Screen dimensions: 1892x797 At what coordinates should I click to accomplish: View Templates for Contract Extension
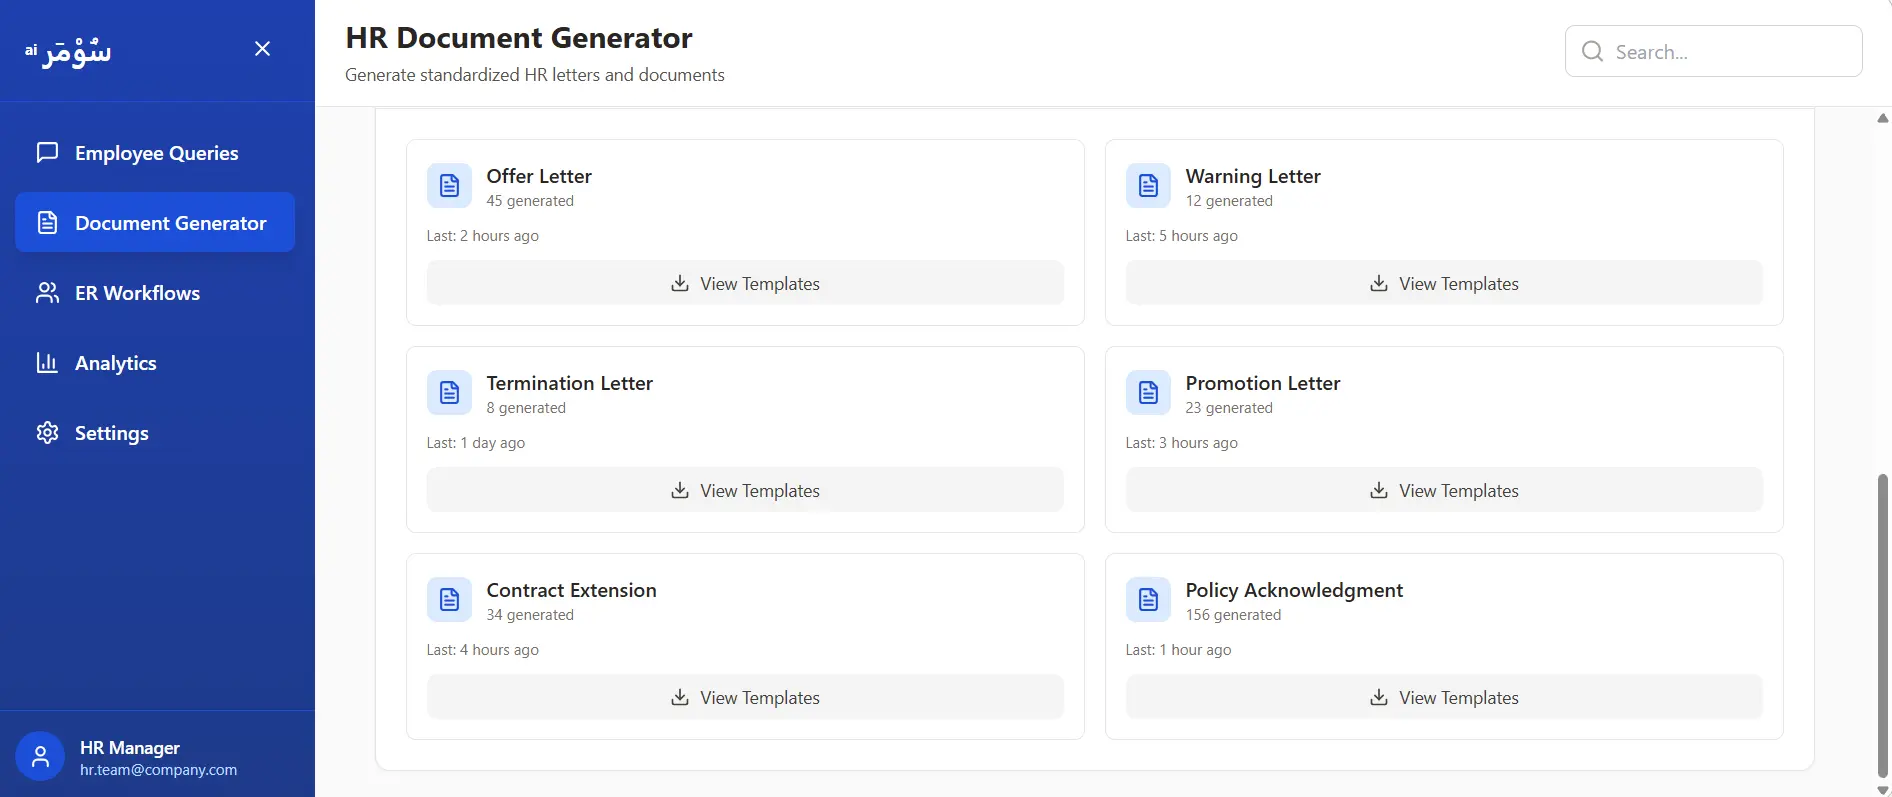[x=745, y=696]
